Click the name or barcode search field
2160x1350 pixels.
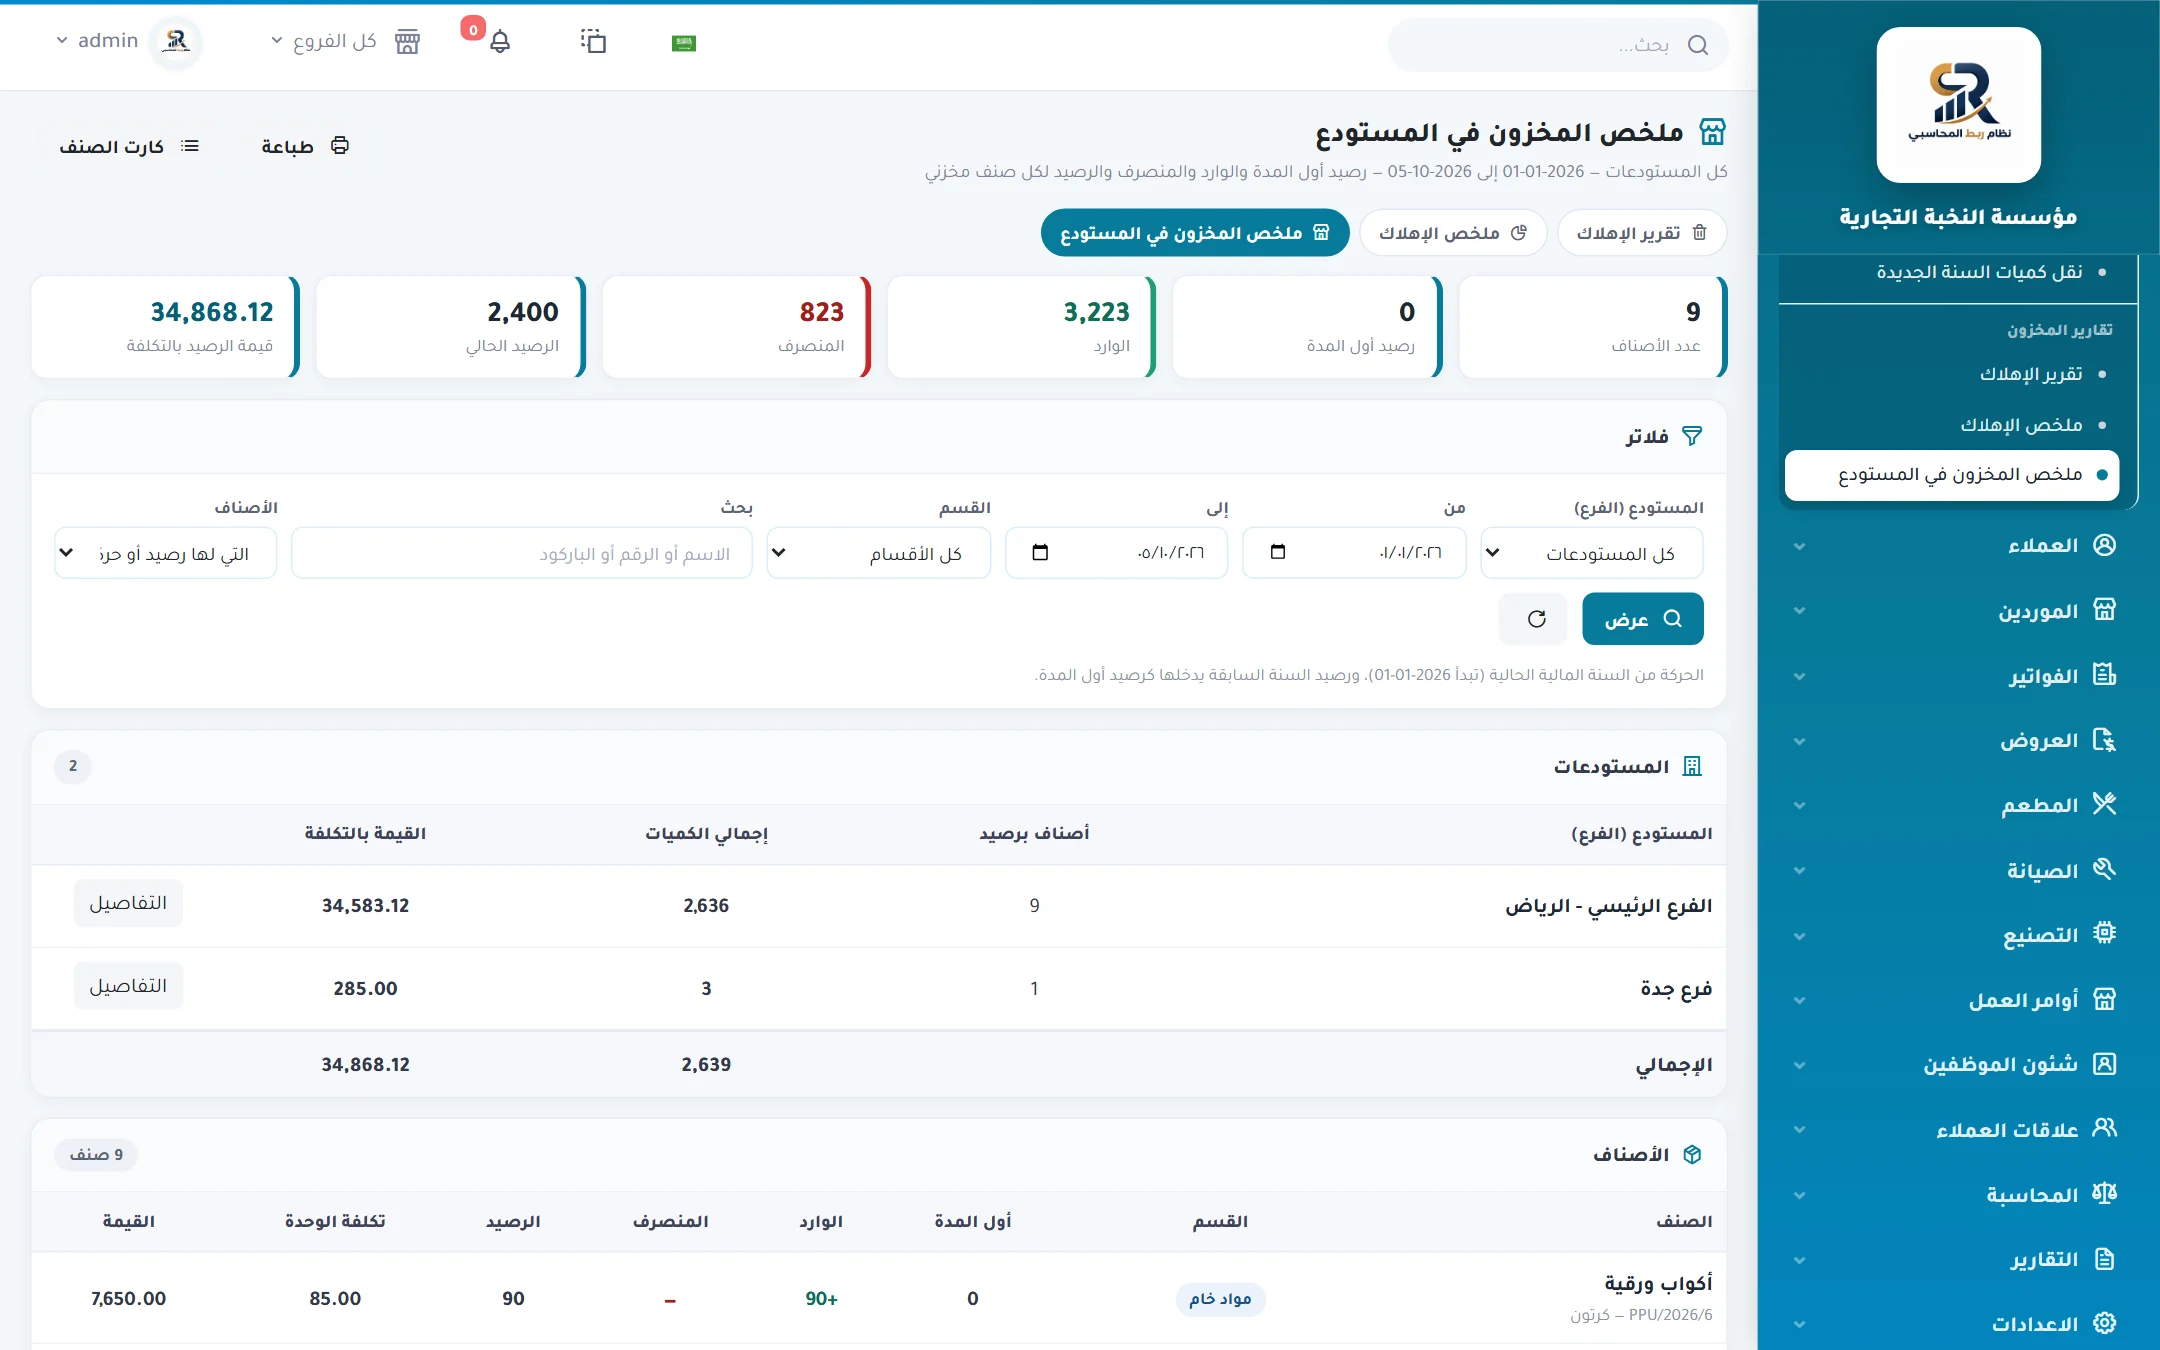(521, 553)
